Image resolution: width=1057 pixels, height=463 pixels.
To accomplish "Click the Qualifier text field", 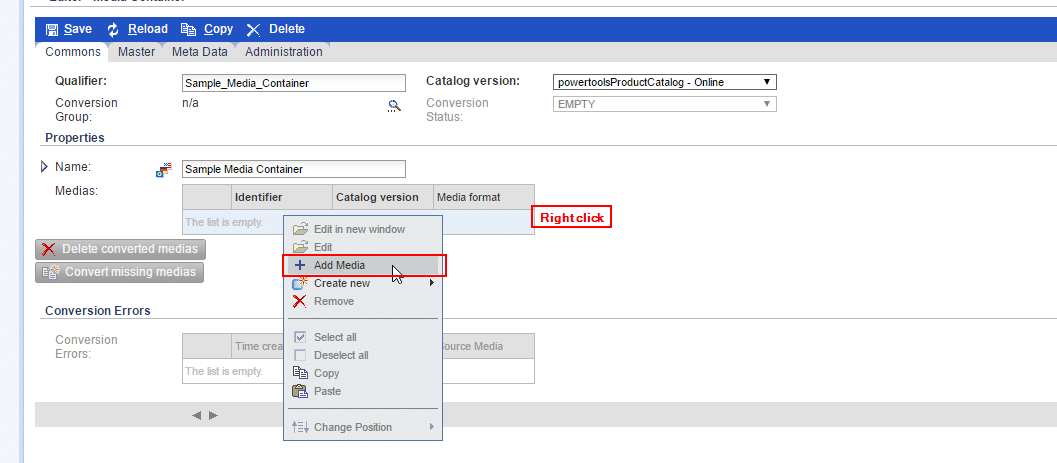I will click(294, 83).
